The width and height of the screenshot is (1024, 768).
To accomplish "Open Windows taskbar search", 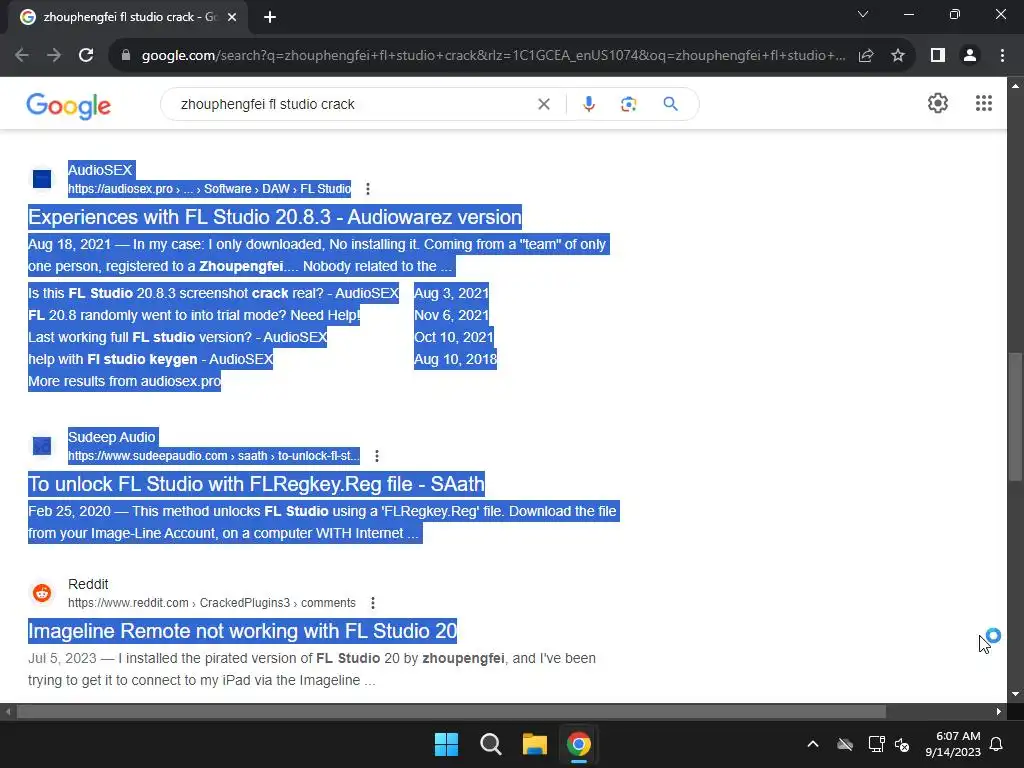I will 490,744.
